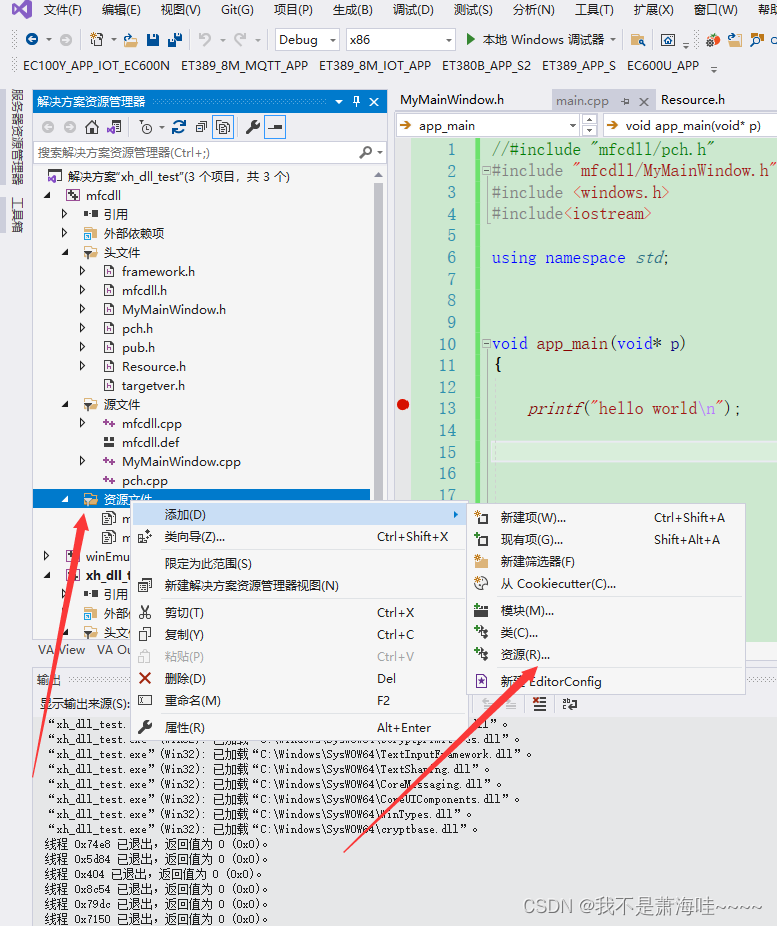Image resolution: width=777 pixels, height=926 pixels.
Task: Toggle the Preview Selected Items icon
Action: tap(275, 127)
